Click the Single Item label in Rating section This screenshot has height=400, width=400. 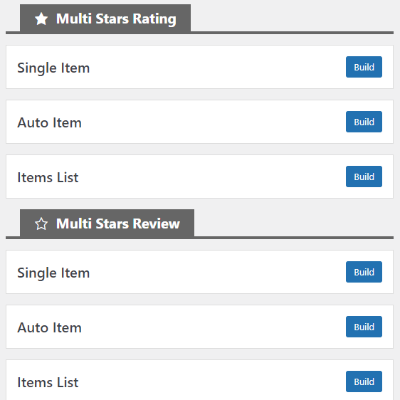click(53, 68)
